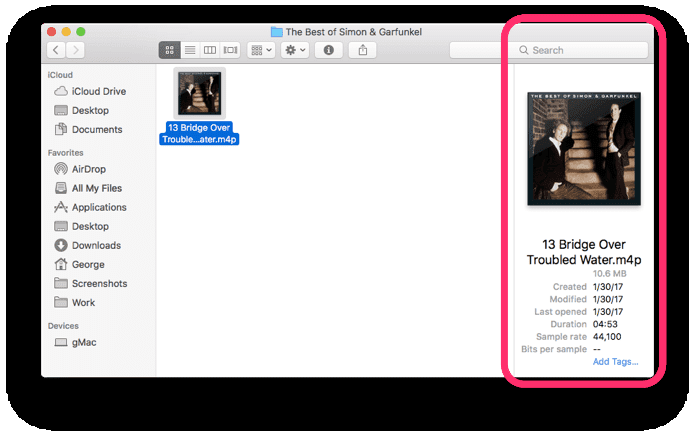Switch to list view

pos(190,50)
